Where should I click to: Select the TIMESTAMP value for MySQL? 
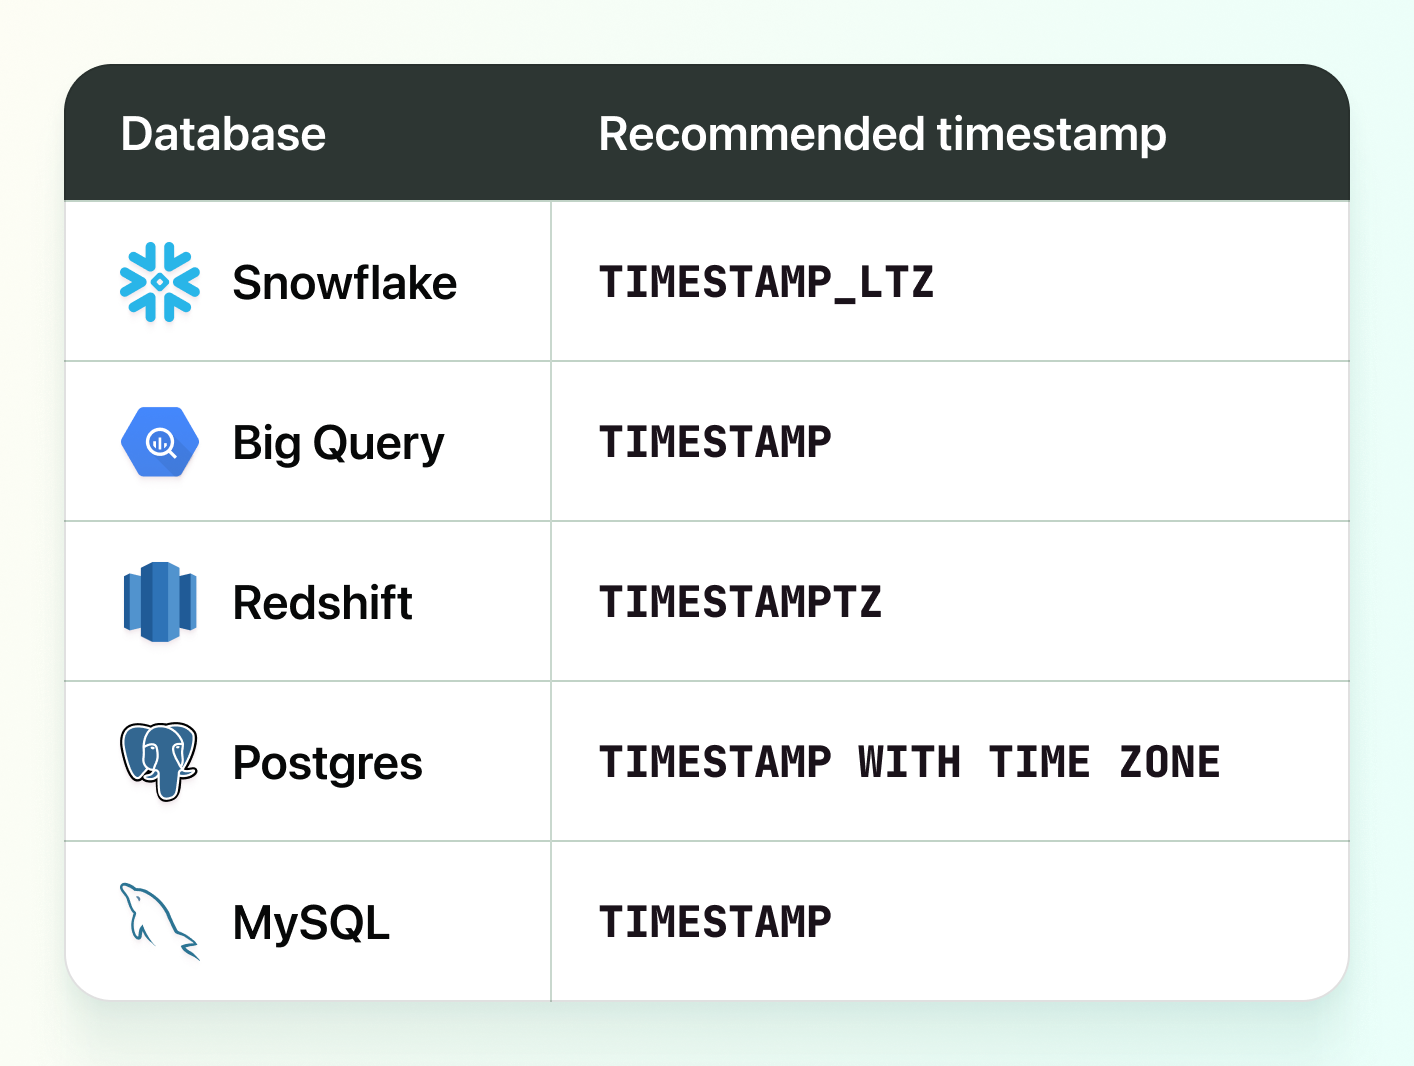click(x=715, y=922)
